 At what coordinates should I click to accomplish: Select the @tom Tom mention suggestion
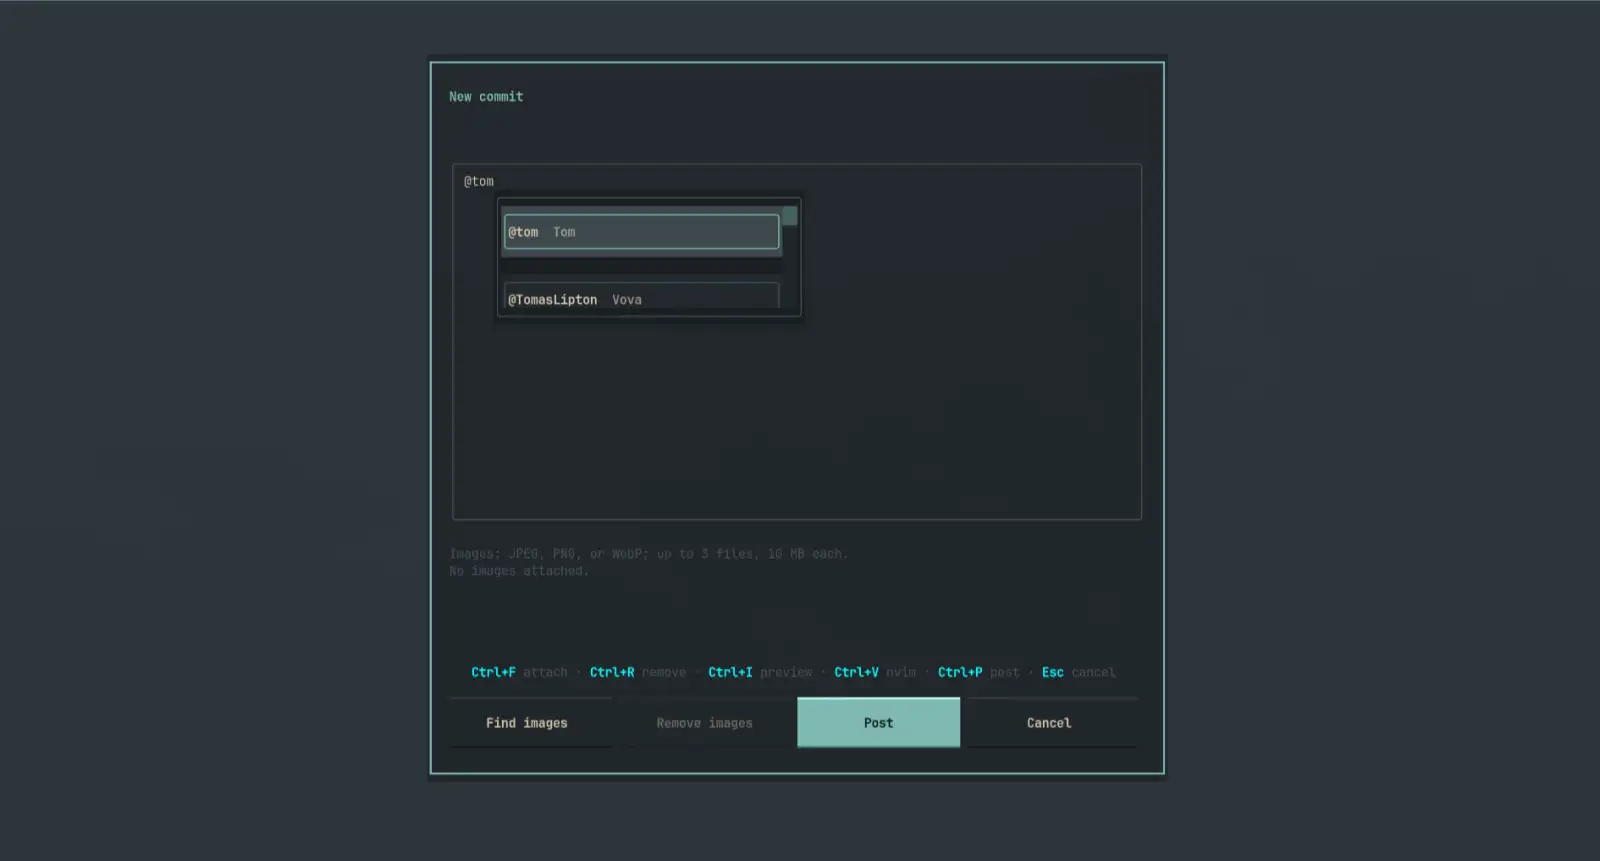(641, 232)
